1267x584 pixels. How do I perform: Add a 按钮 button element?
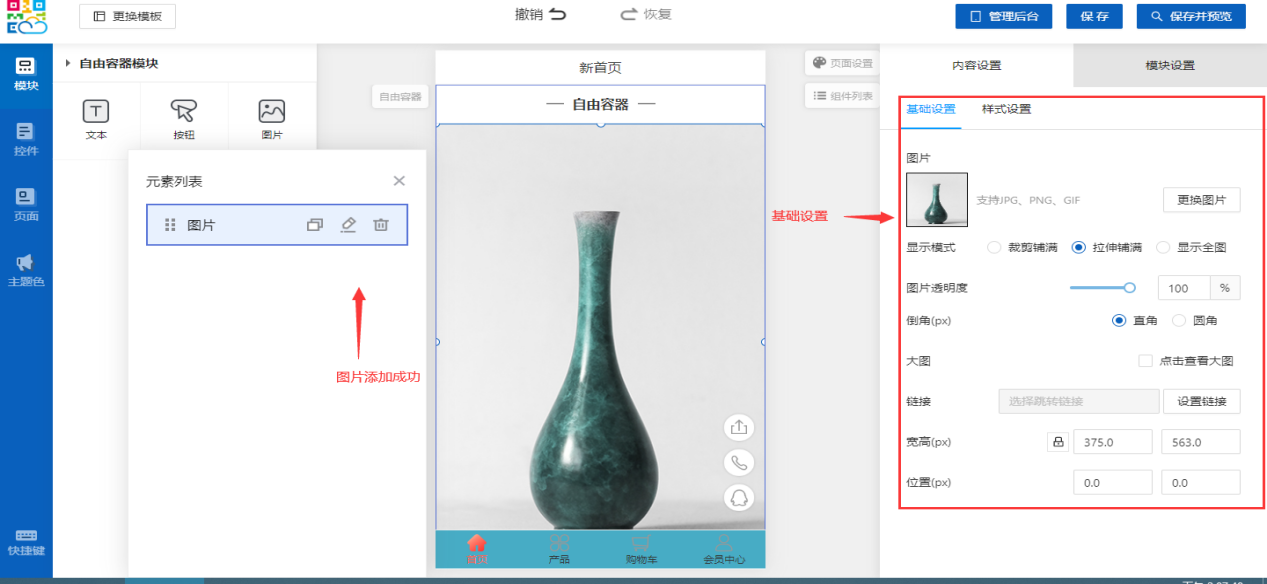[x=184, y=119]
